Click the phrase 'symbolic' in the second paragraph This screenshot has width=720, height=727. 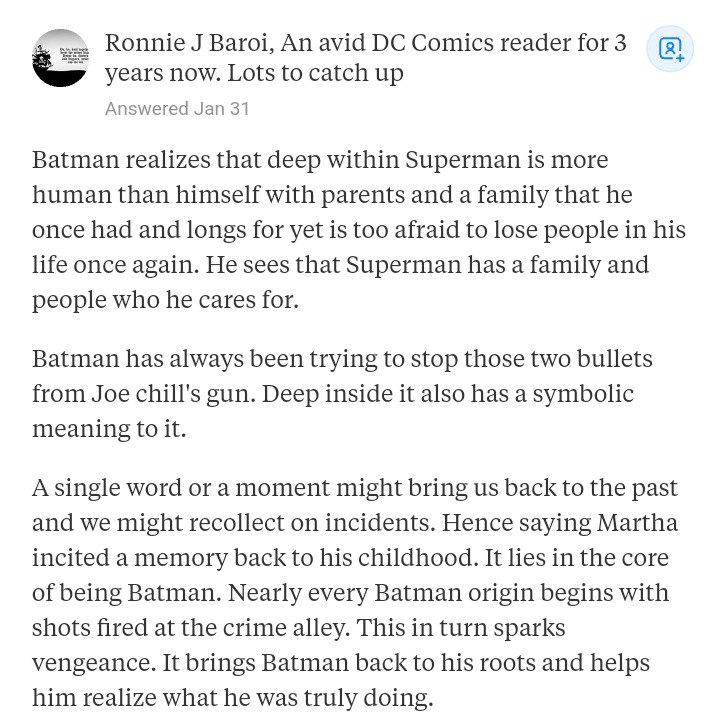[x=583, y=394]
